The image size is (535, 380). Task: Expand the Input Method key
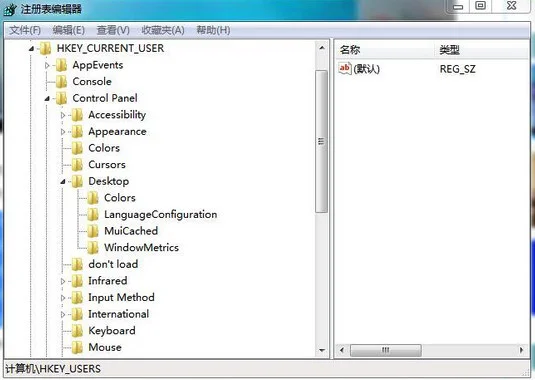click(63, 298)
